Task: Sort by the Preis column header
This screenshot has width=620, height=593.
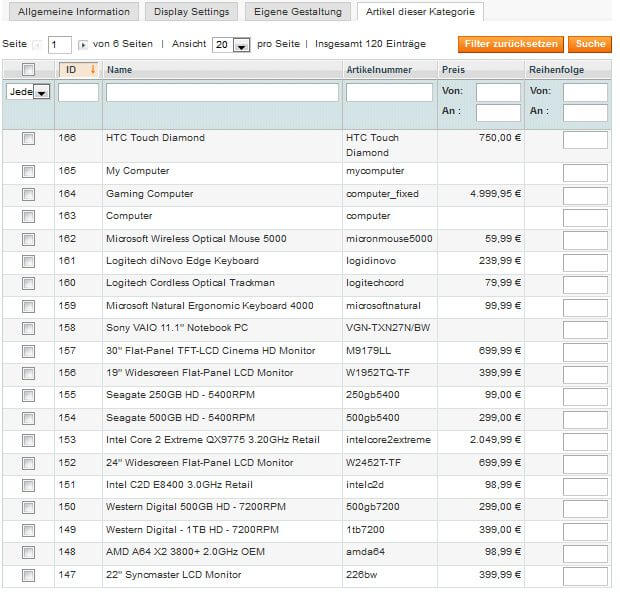Action: point(453,70)
